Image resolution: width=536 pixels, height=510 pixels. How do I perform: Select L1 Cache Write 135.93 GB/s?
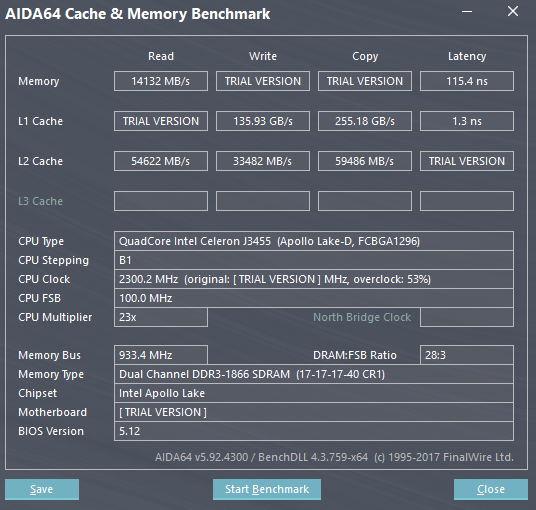coord(263,121)
